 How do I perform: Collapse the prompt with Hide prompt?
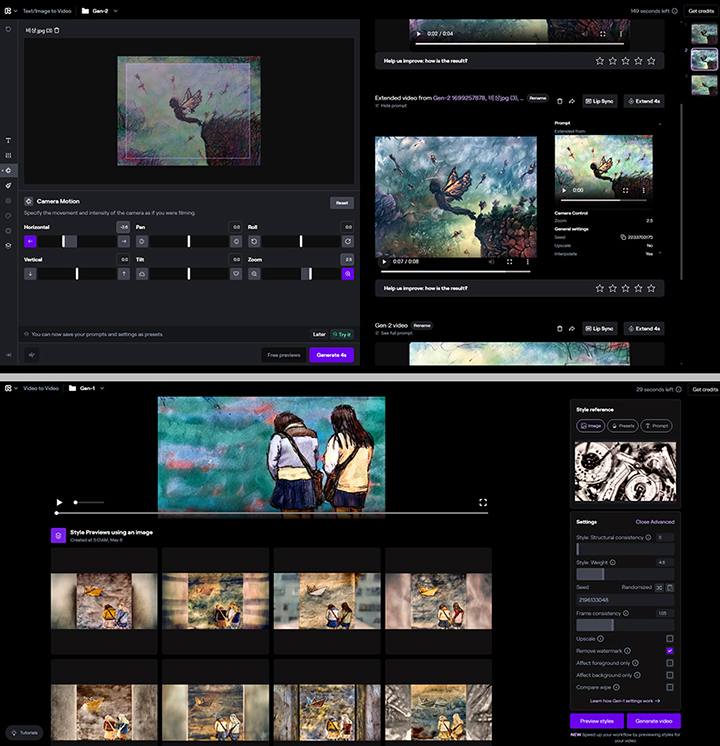[x=391, y=106]
